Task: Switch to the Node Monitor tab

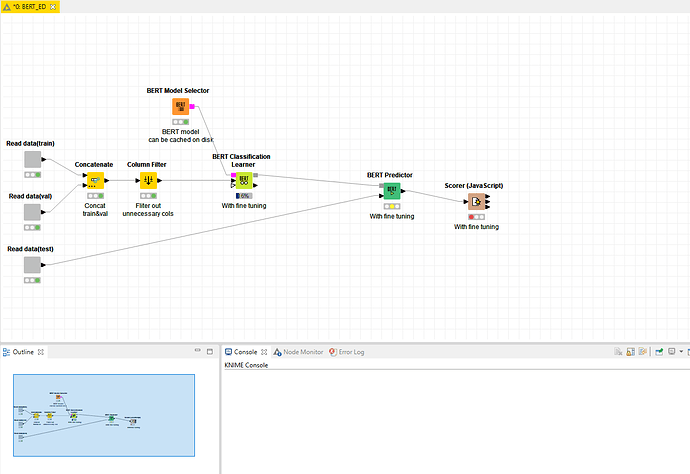Action: point(298,352)
